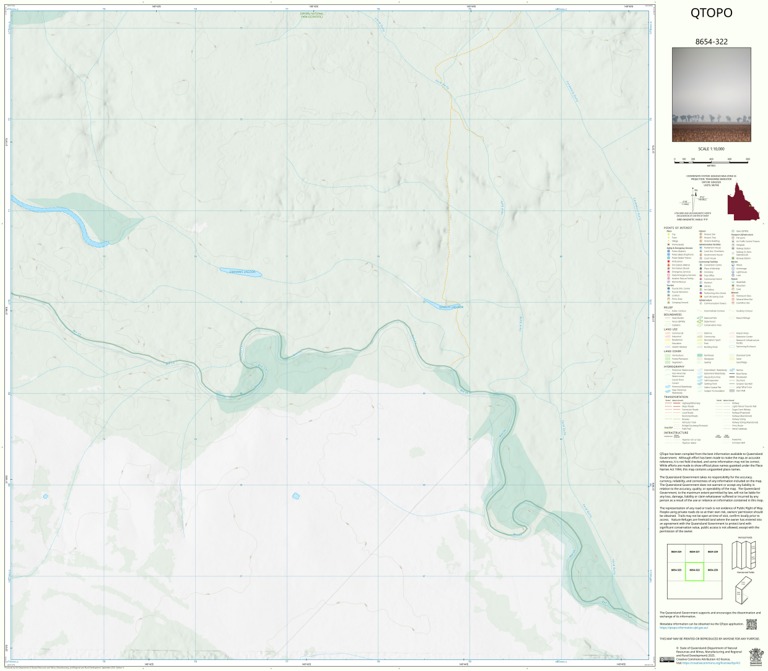The height and width of the screenshot is (671, 768).
Task: Click the green-highlighted cell in the sheet index
Action: 694,571
